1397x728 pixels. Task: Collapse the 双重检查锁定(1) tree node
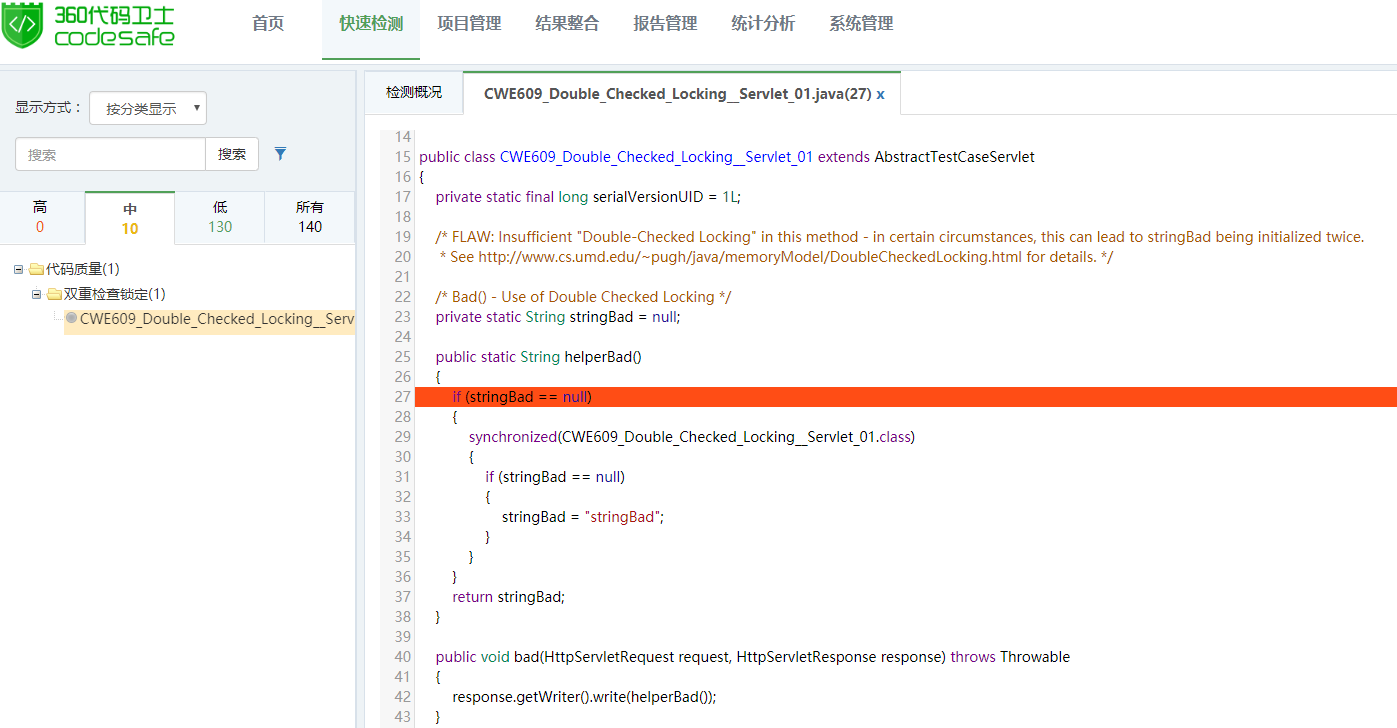[x=37, y=294]
